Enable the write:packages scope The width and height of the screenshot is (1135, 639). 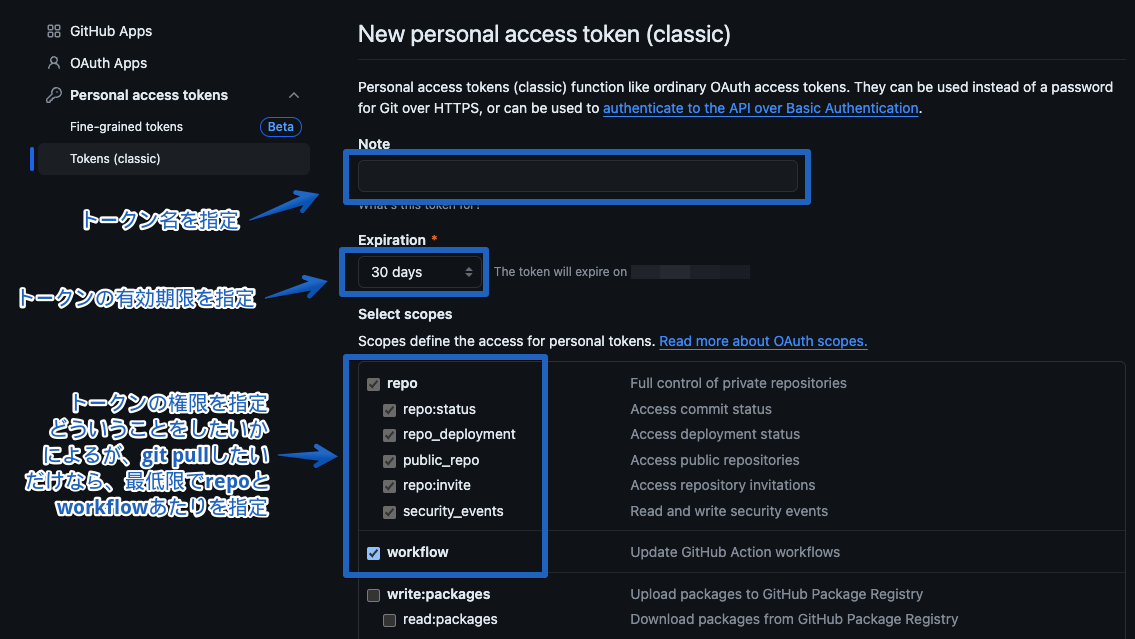(373, 594)
